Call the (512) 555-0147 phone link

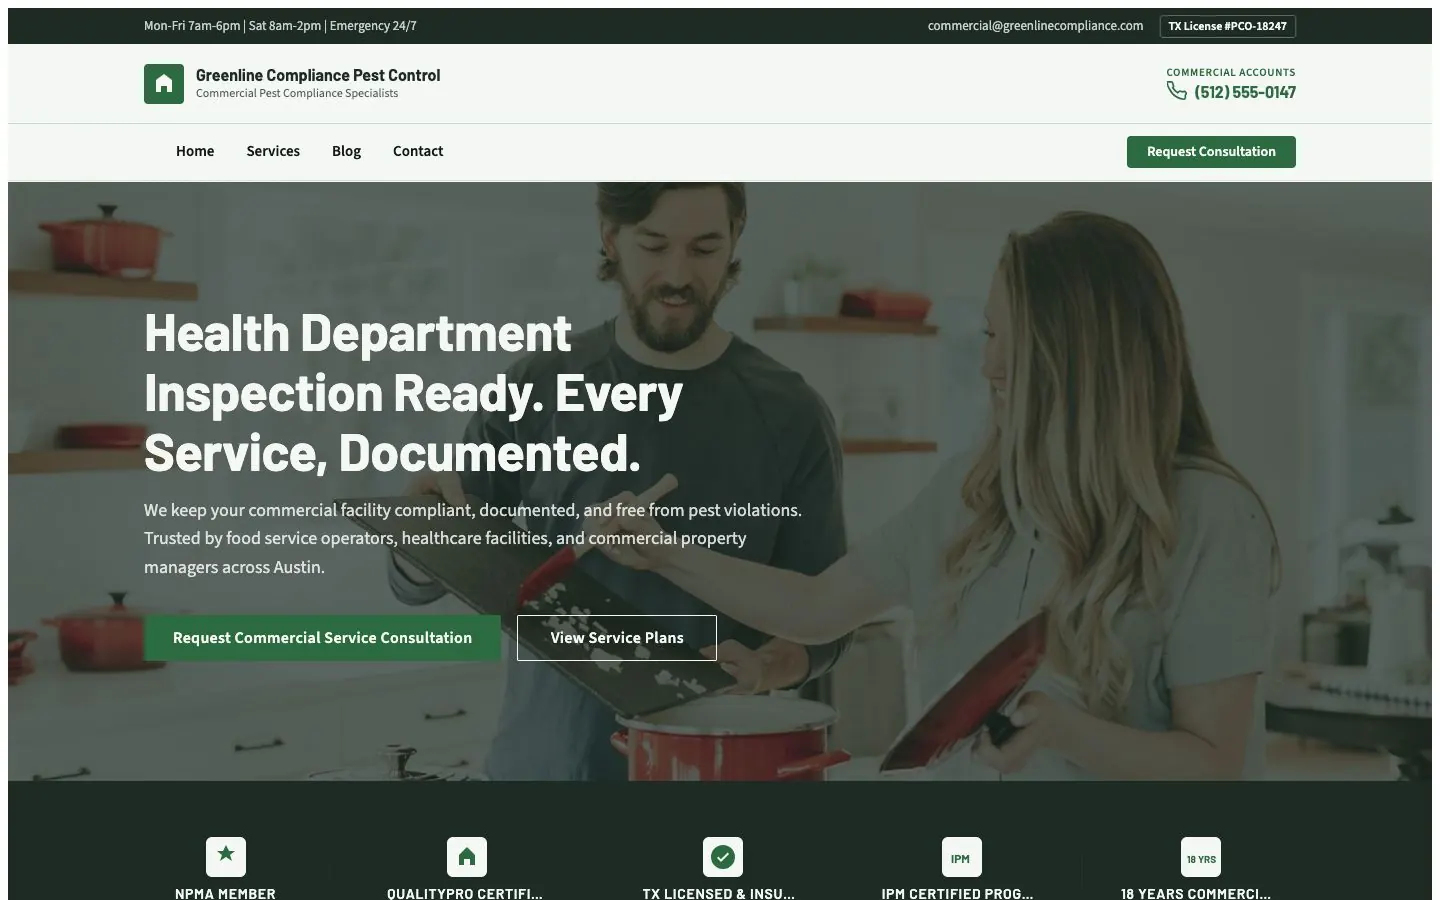click(1245, 92)
